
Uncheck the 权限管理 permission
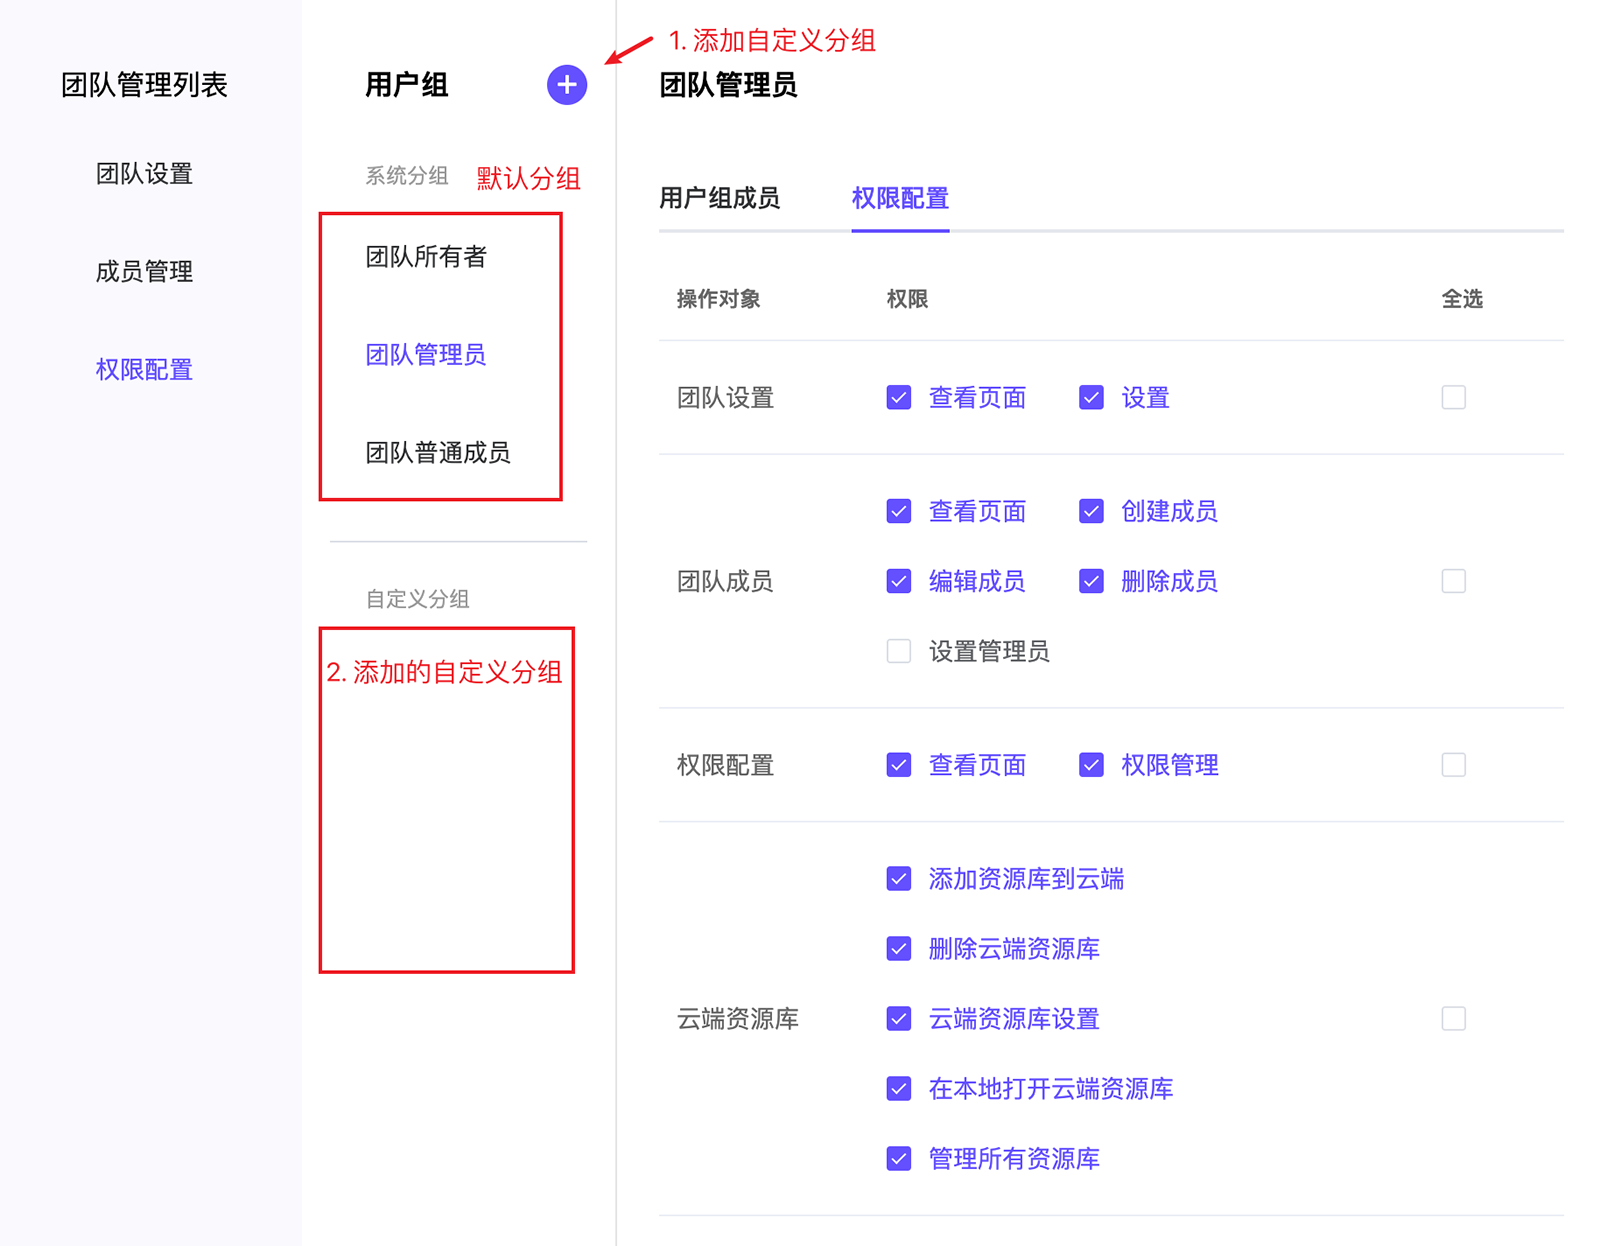(x=1091, y=766)
